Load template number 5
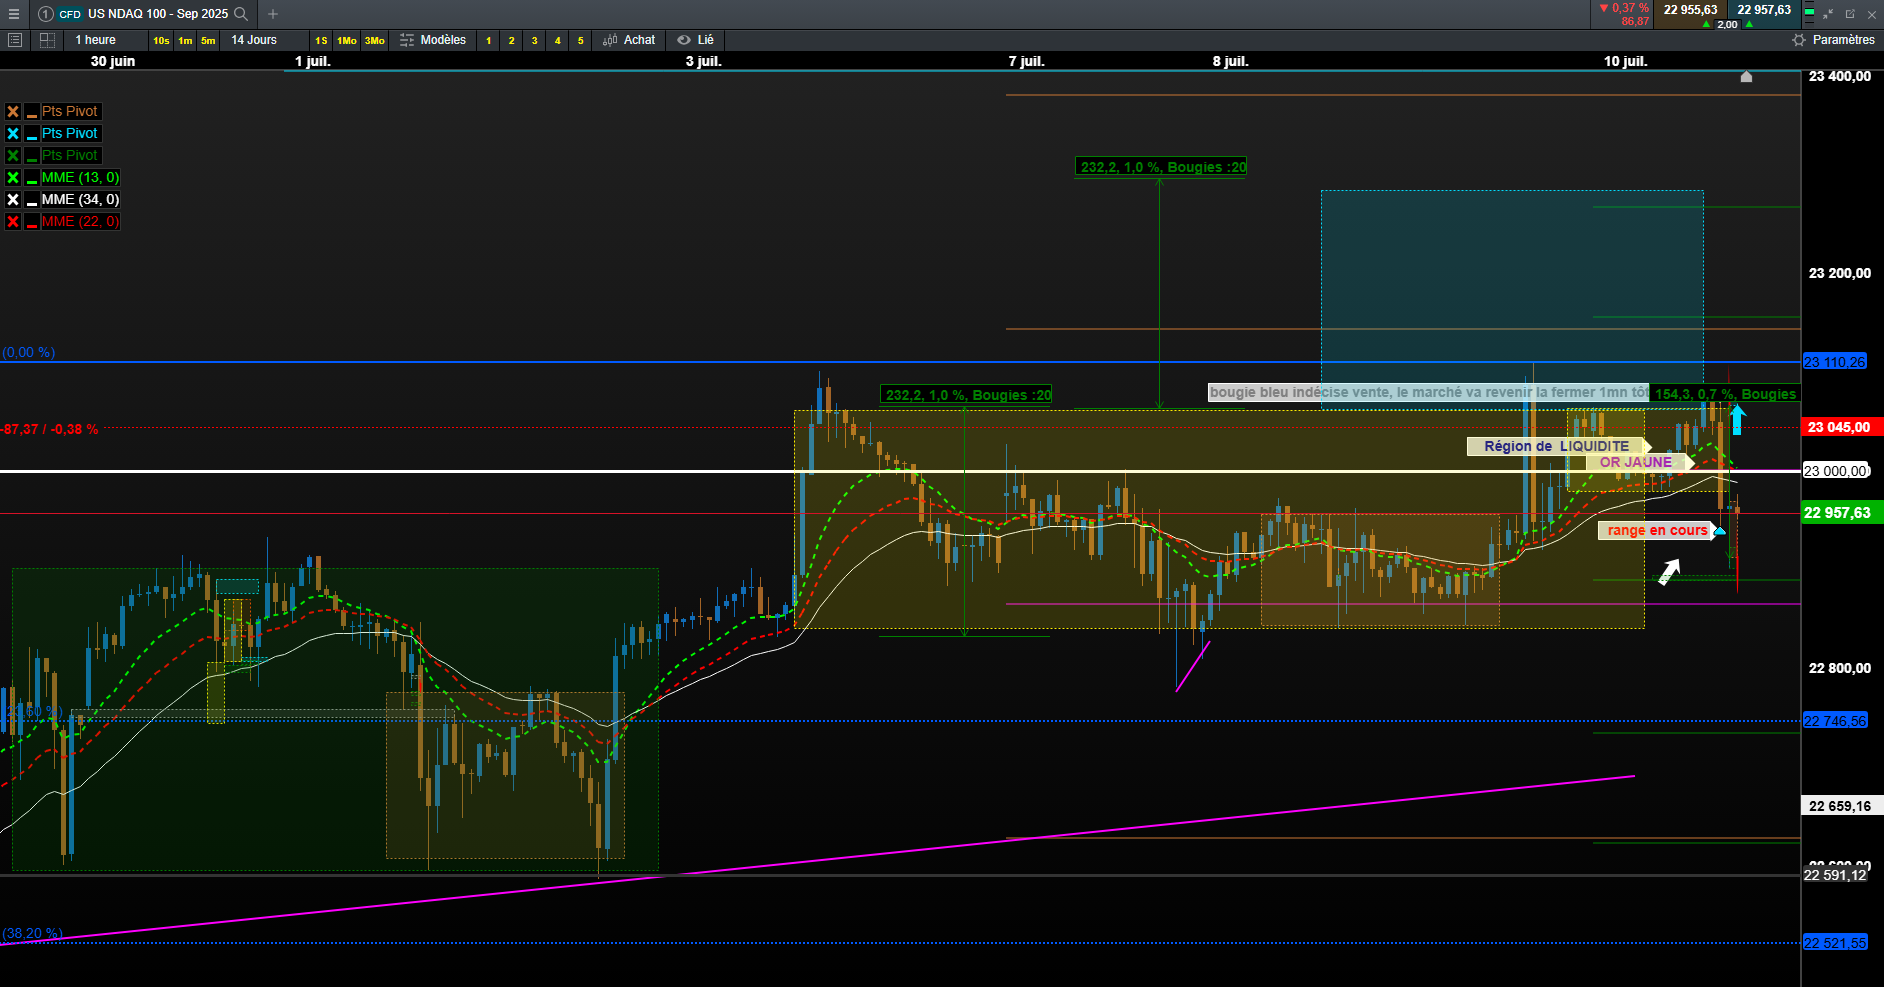Viewport: 1884px width, 987px height. point(580,40)
